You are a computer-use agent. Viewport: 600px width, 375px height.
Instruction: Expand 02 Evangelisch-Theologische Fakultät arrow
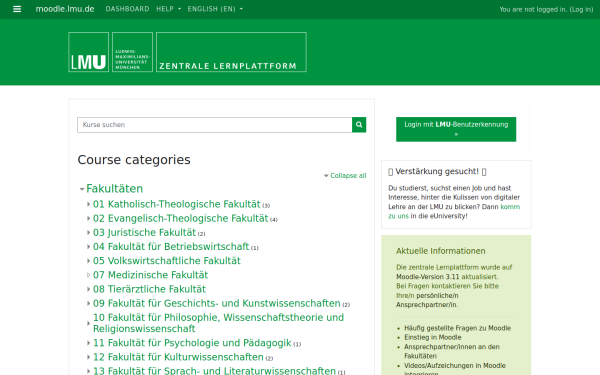88,218
